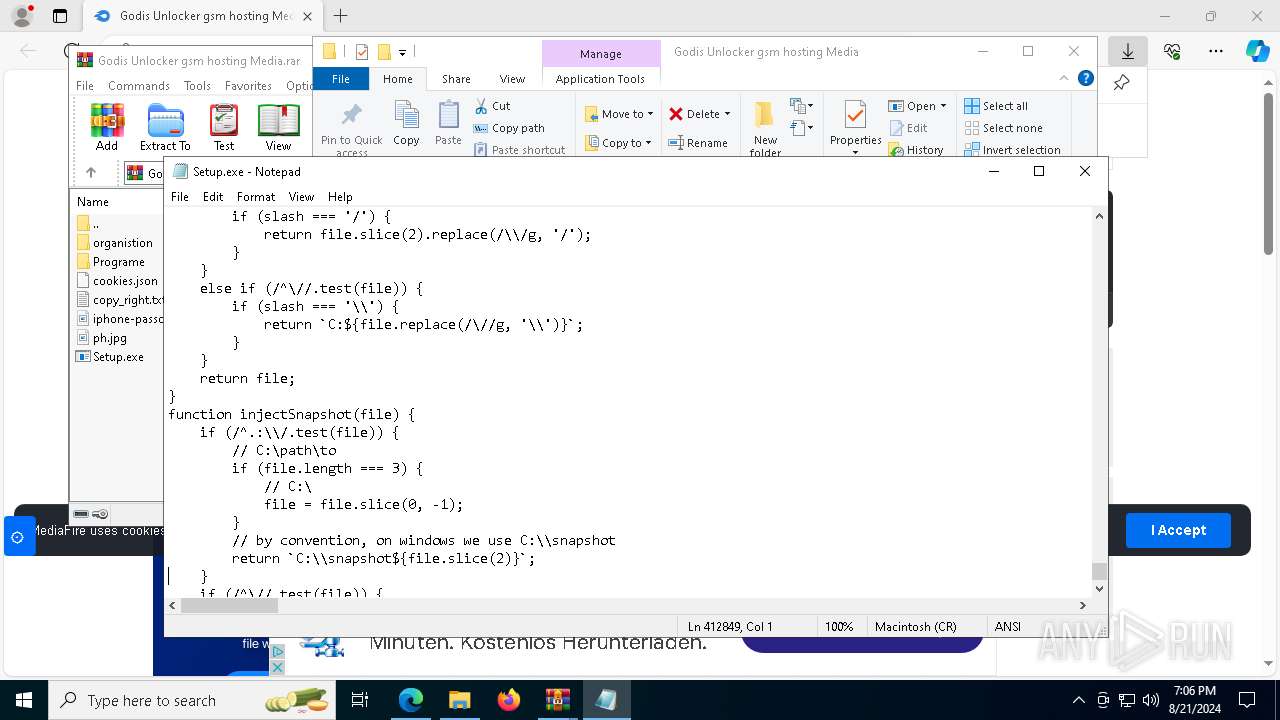This screenshot has height=720, width=1280.
Task: Click taskbar search box
Action: (193, 700)
